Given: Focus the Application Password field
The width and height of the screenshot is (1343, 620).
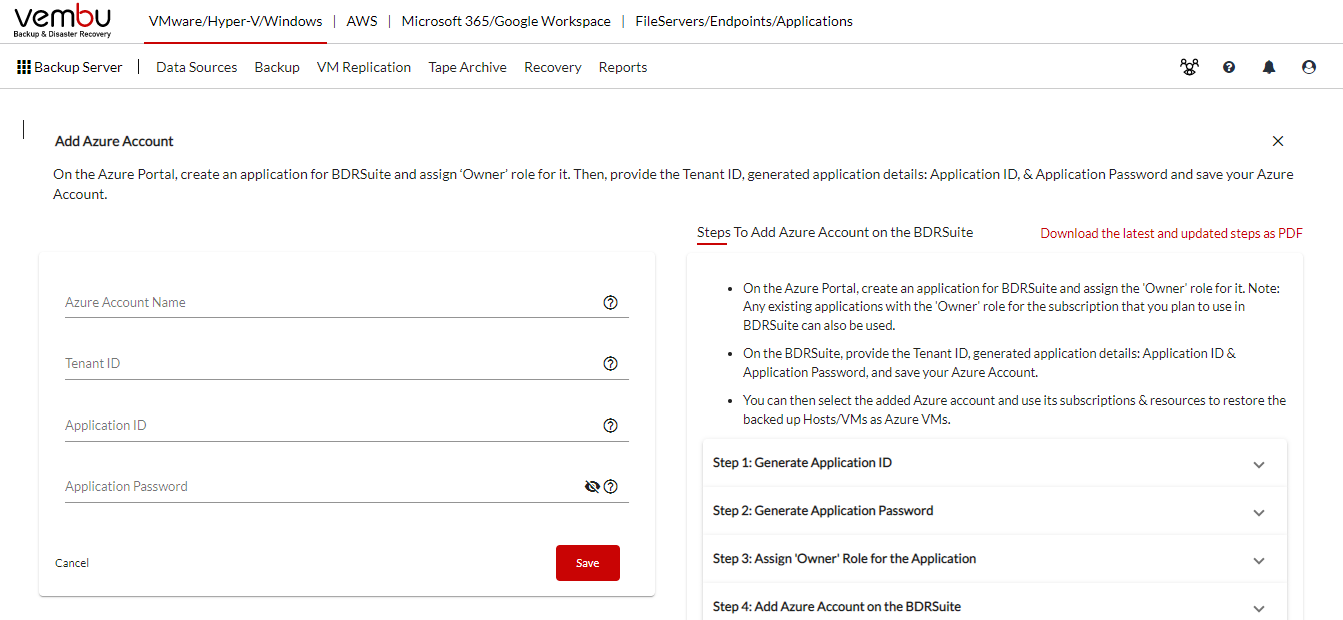Looking at the screenshot, I should coord(347,487).
